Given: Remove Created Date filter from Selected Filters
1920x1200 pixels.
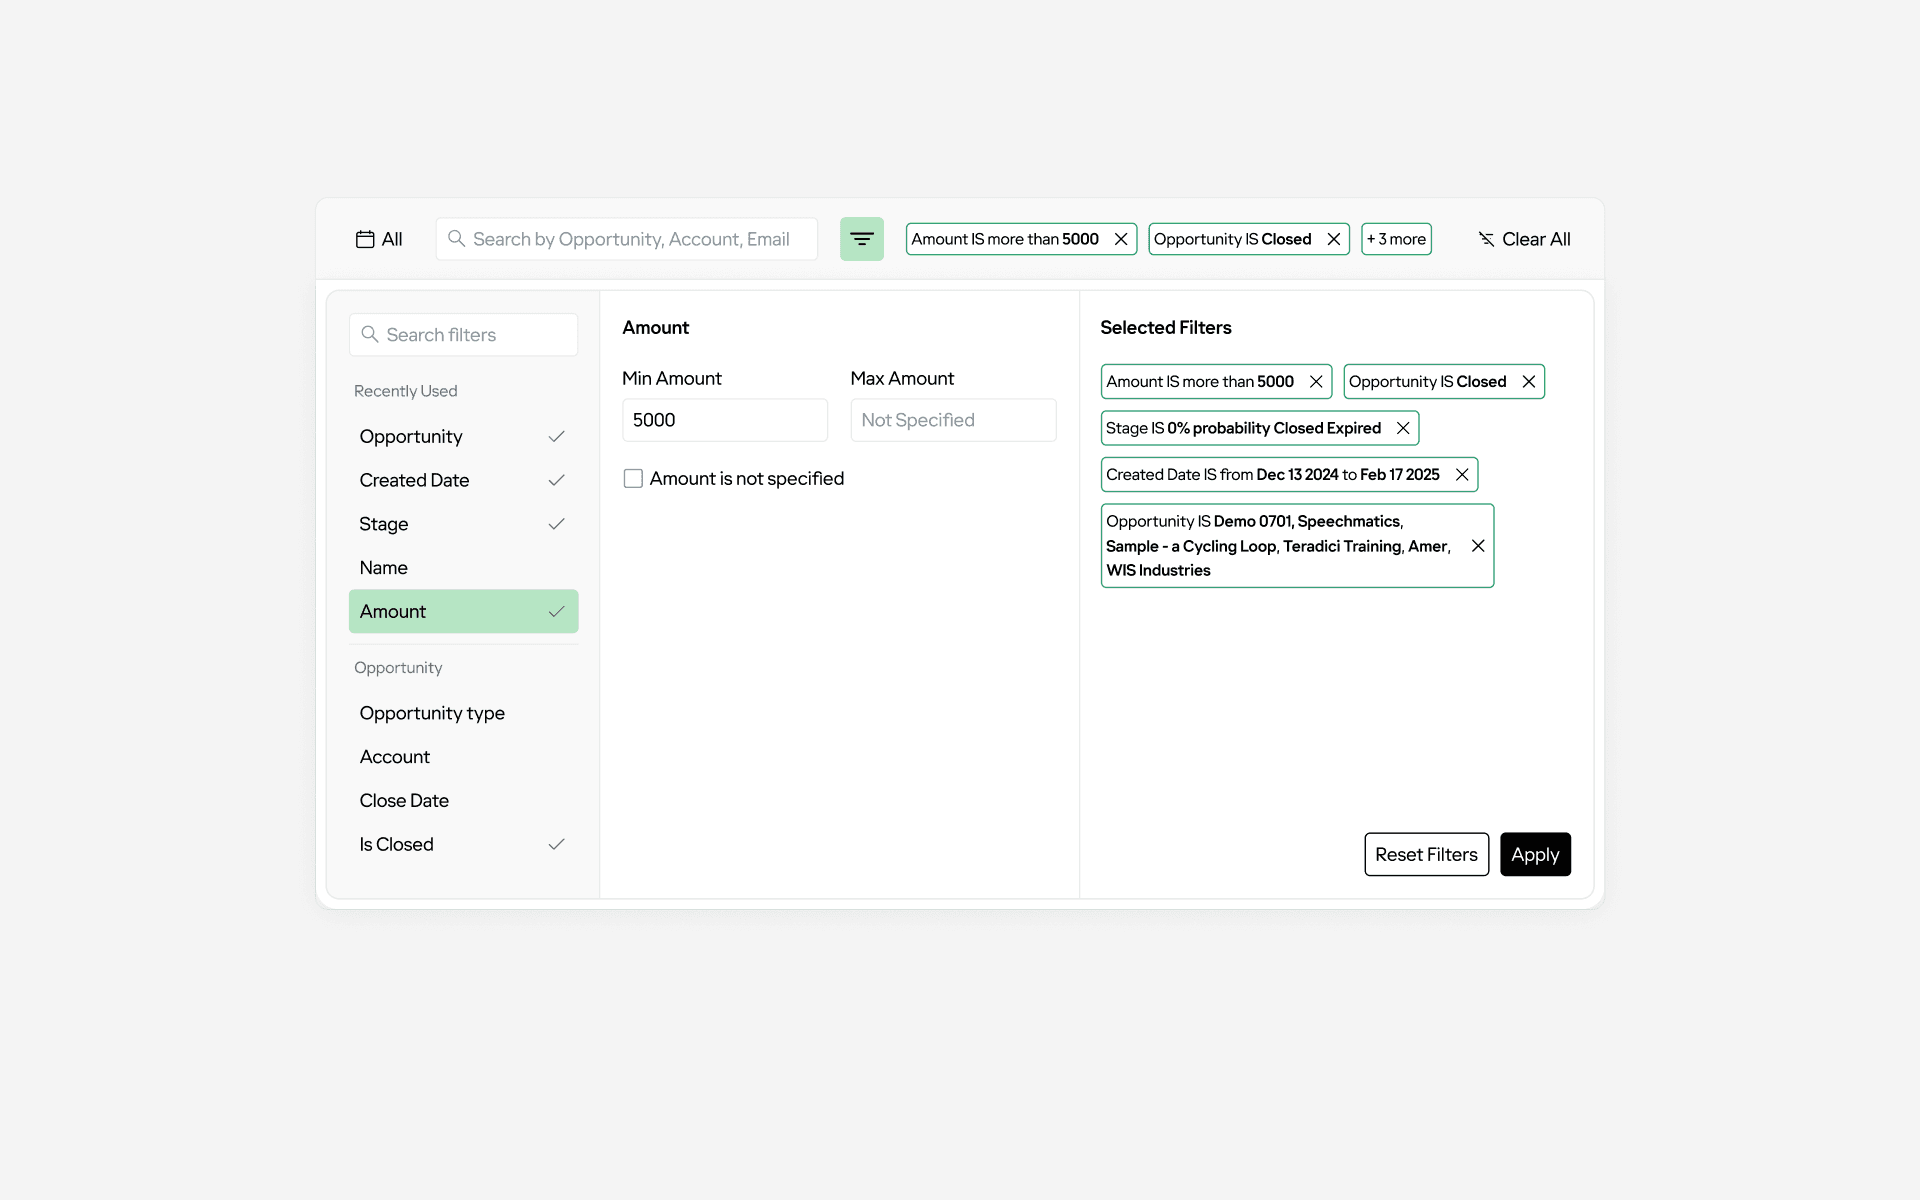Looking at the screenshot, I should click(1462, 475).
